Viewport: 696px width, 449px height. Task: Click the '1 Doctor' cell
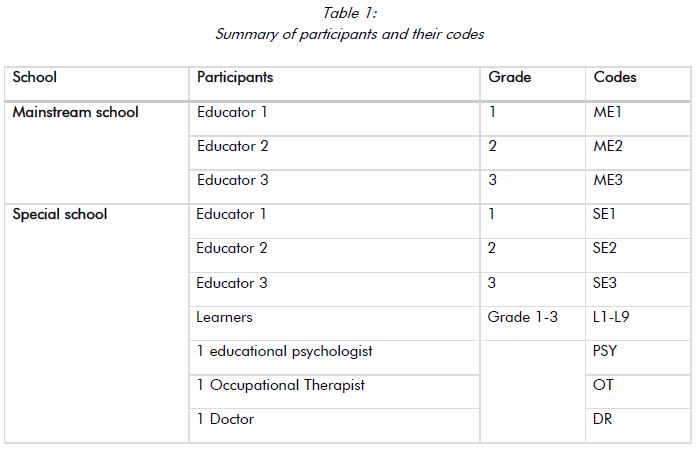(x=225, y=419)
